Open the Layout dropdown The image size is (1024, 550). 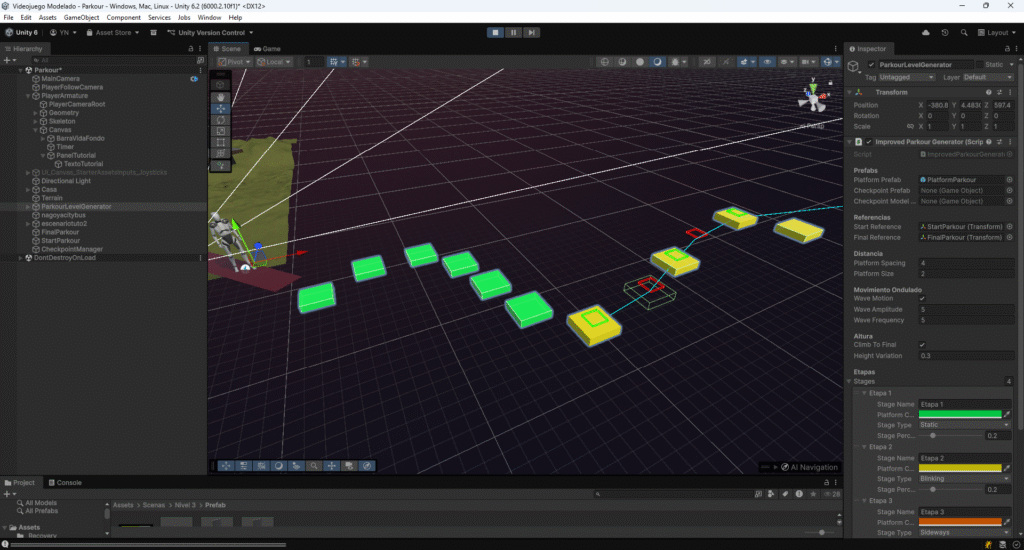(x=996, y=32)
